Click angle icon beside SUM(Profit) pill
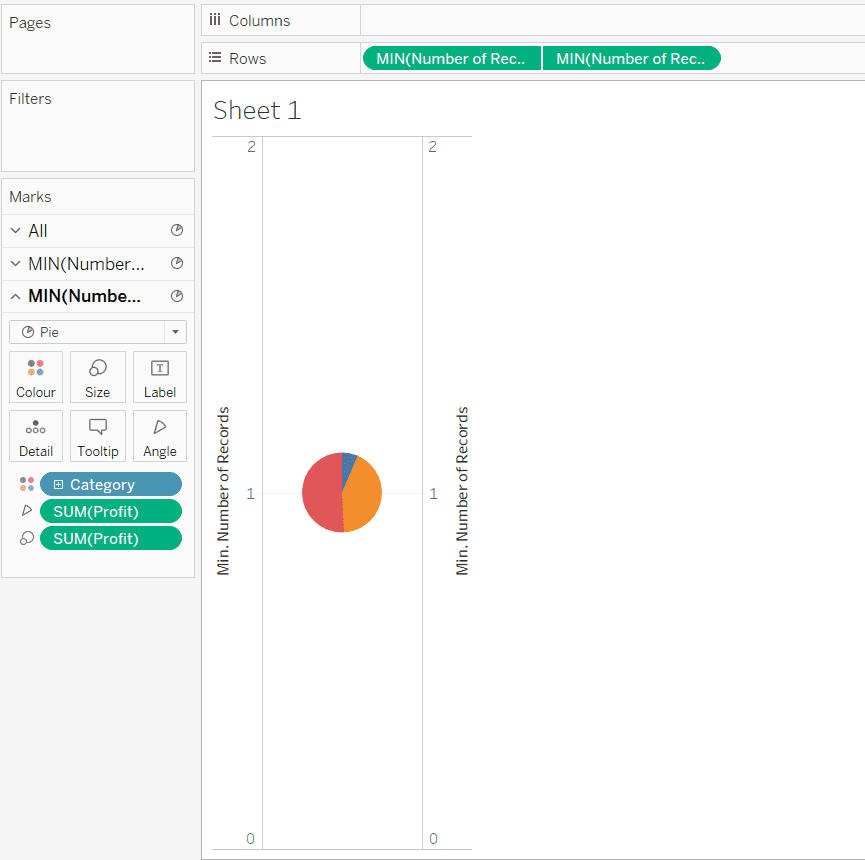 coord(26,510)
